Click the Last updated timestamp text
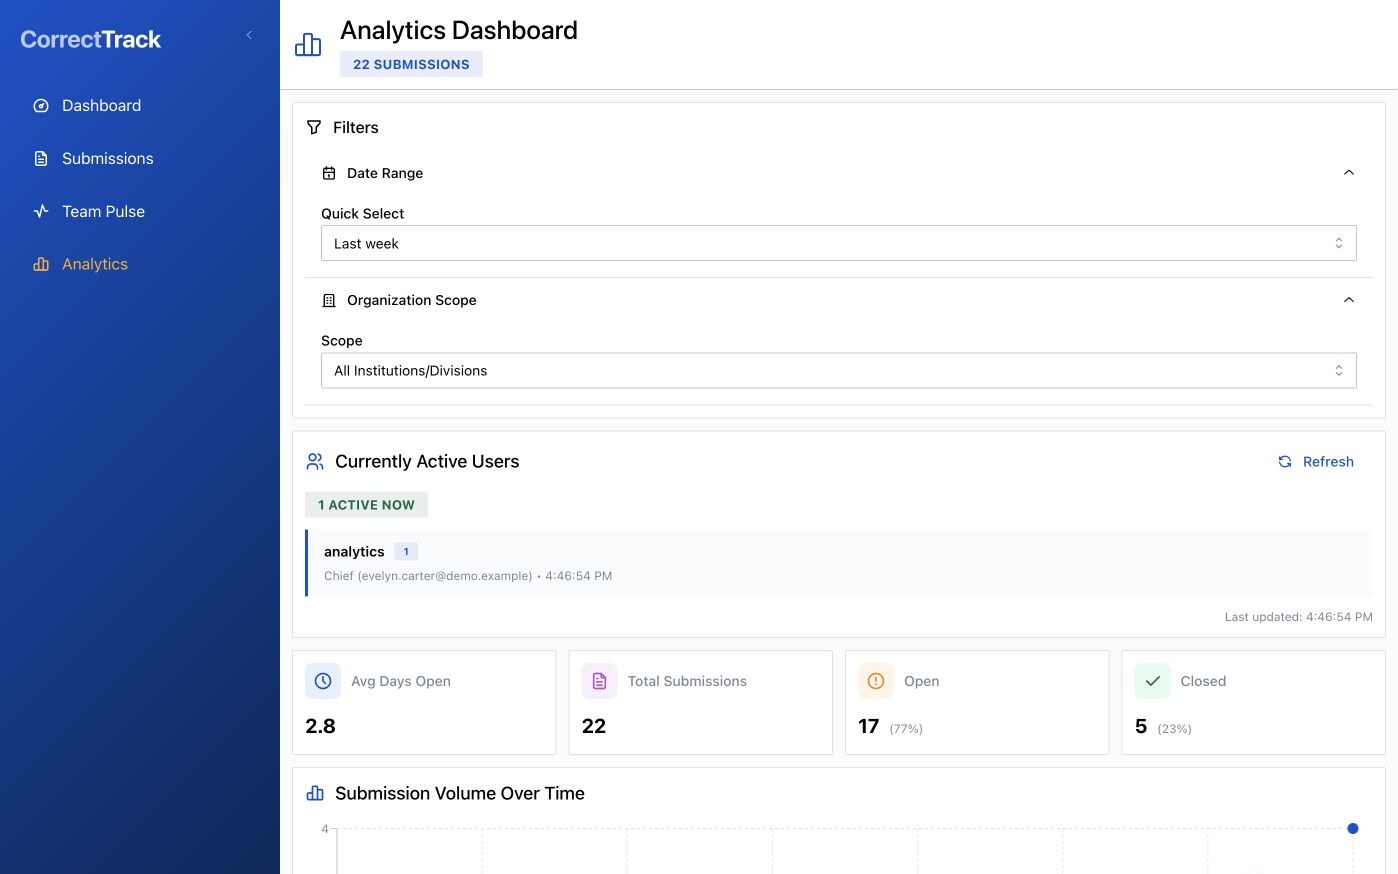 coord(1299,617)
